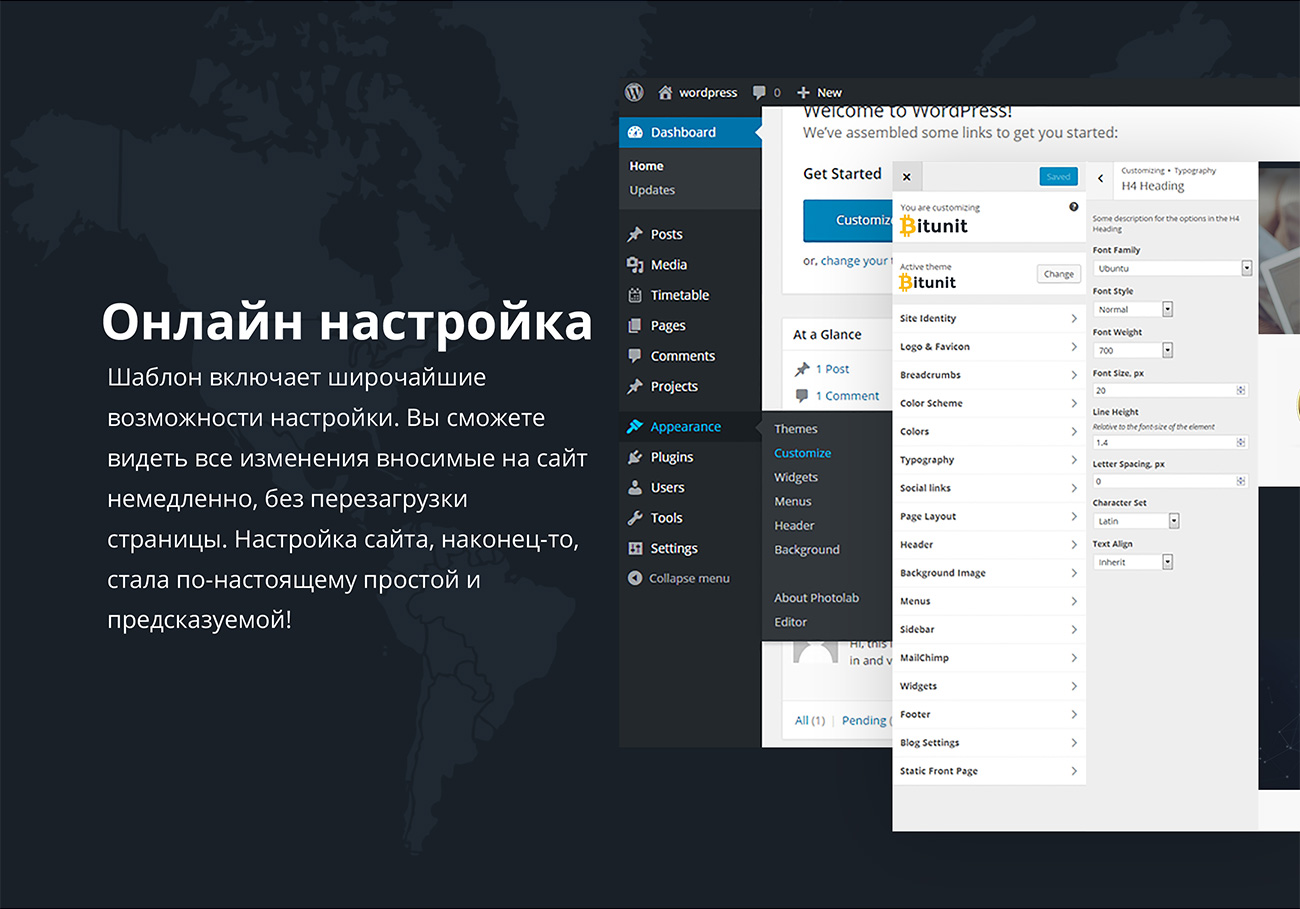
Task: Select Updates under Dashboard
Action: pyautogui.click(x=652, y=190)
